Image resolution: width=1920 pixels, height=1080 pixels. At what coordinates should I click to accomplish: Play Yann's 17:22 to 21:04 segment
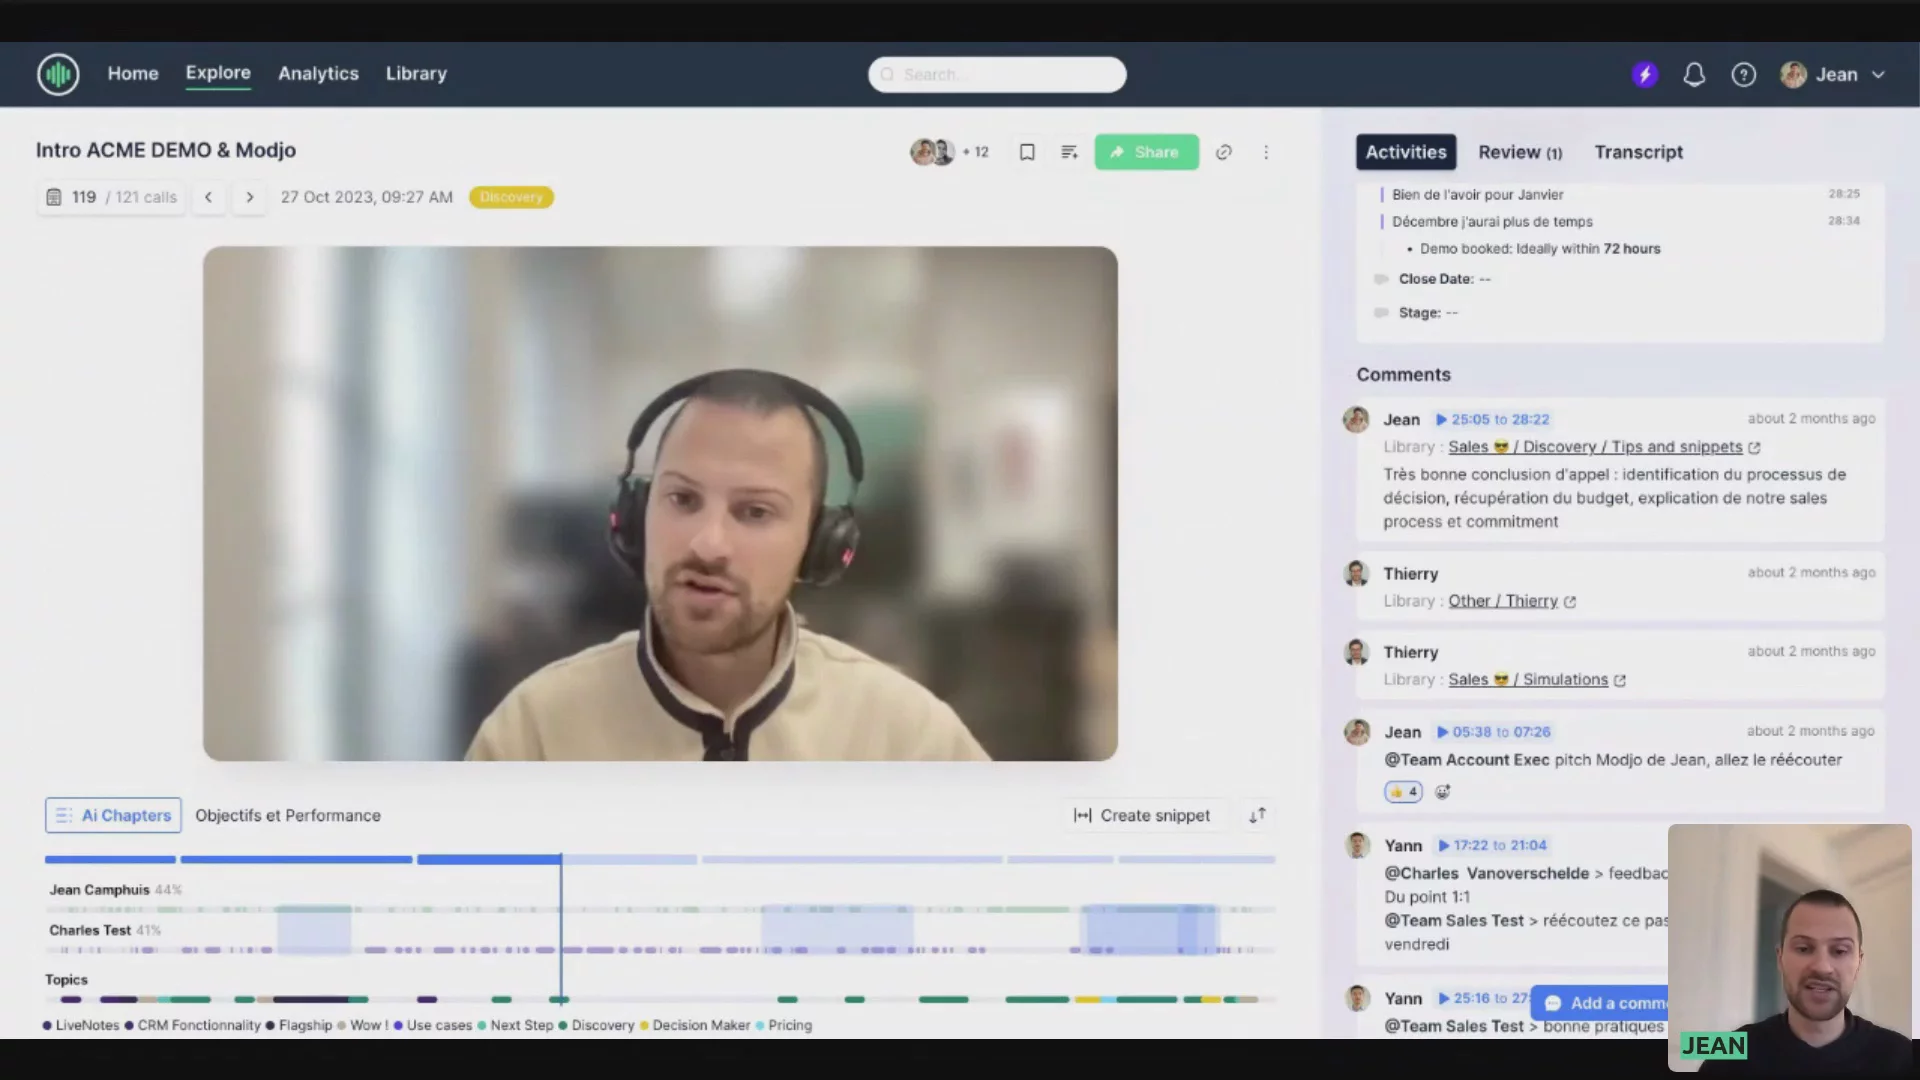tap(1491, 845)
